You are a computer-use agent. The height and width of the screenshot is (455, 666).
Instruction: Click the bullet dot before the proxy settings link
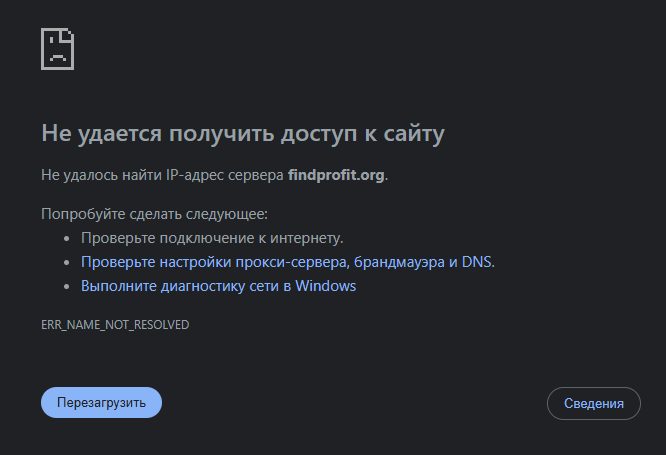(x=67, y=263)
